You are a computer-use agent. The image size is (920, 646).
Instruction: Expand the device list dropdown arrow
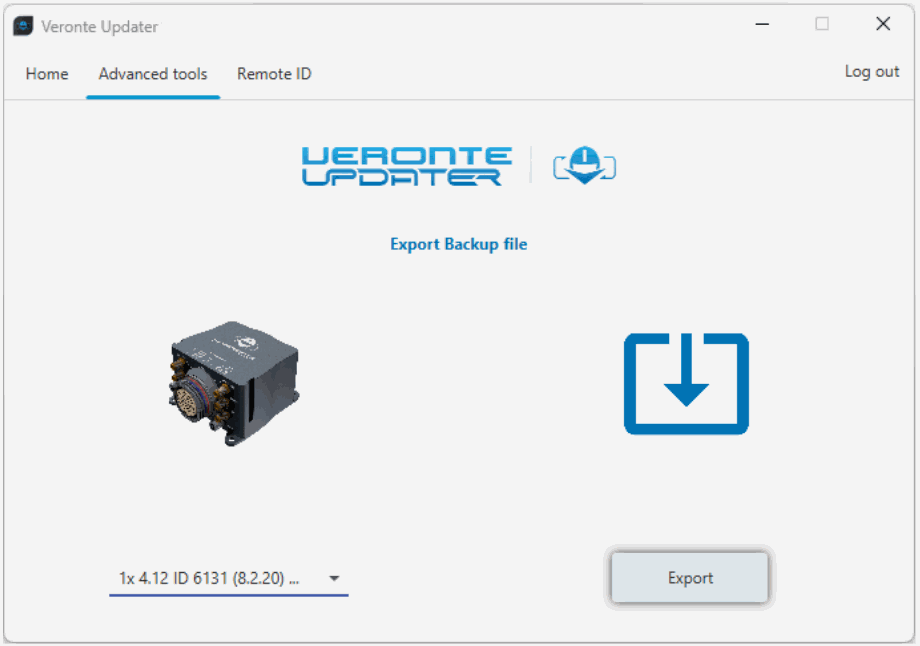[x=334, y=578]
